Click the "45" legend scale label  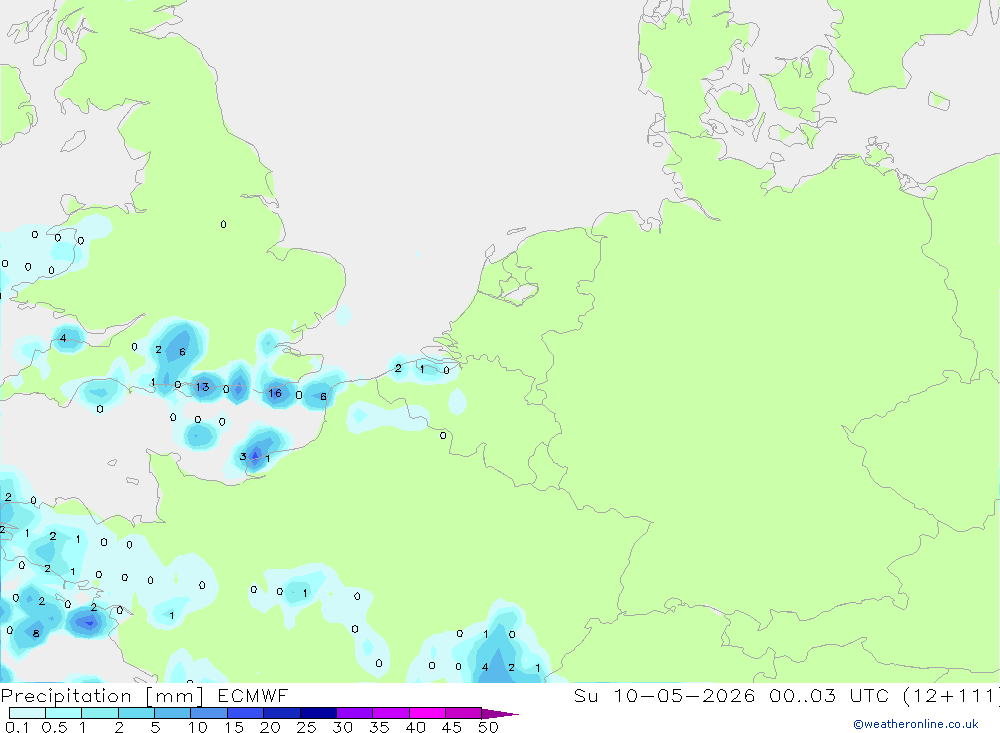pyautogui.click(x=452, y=727)
